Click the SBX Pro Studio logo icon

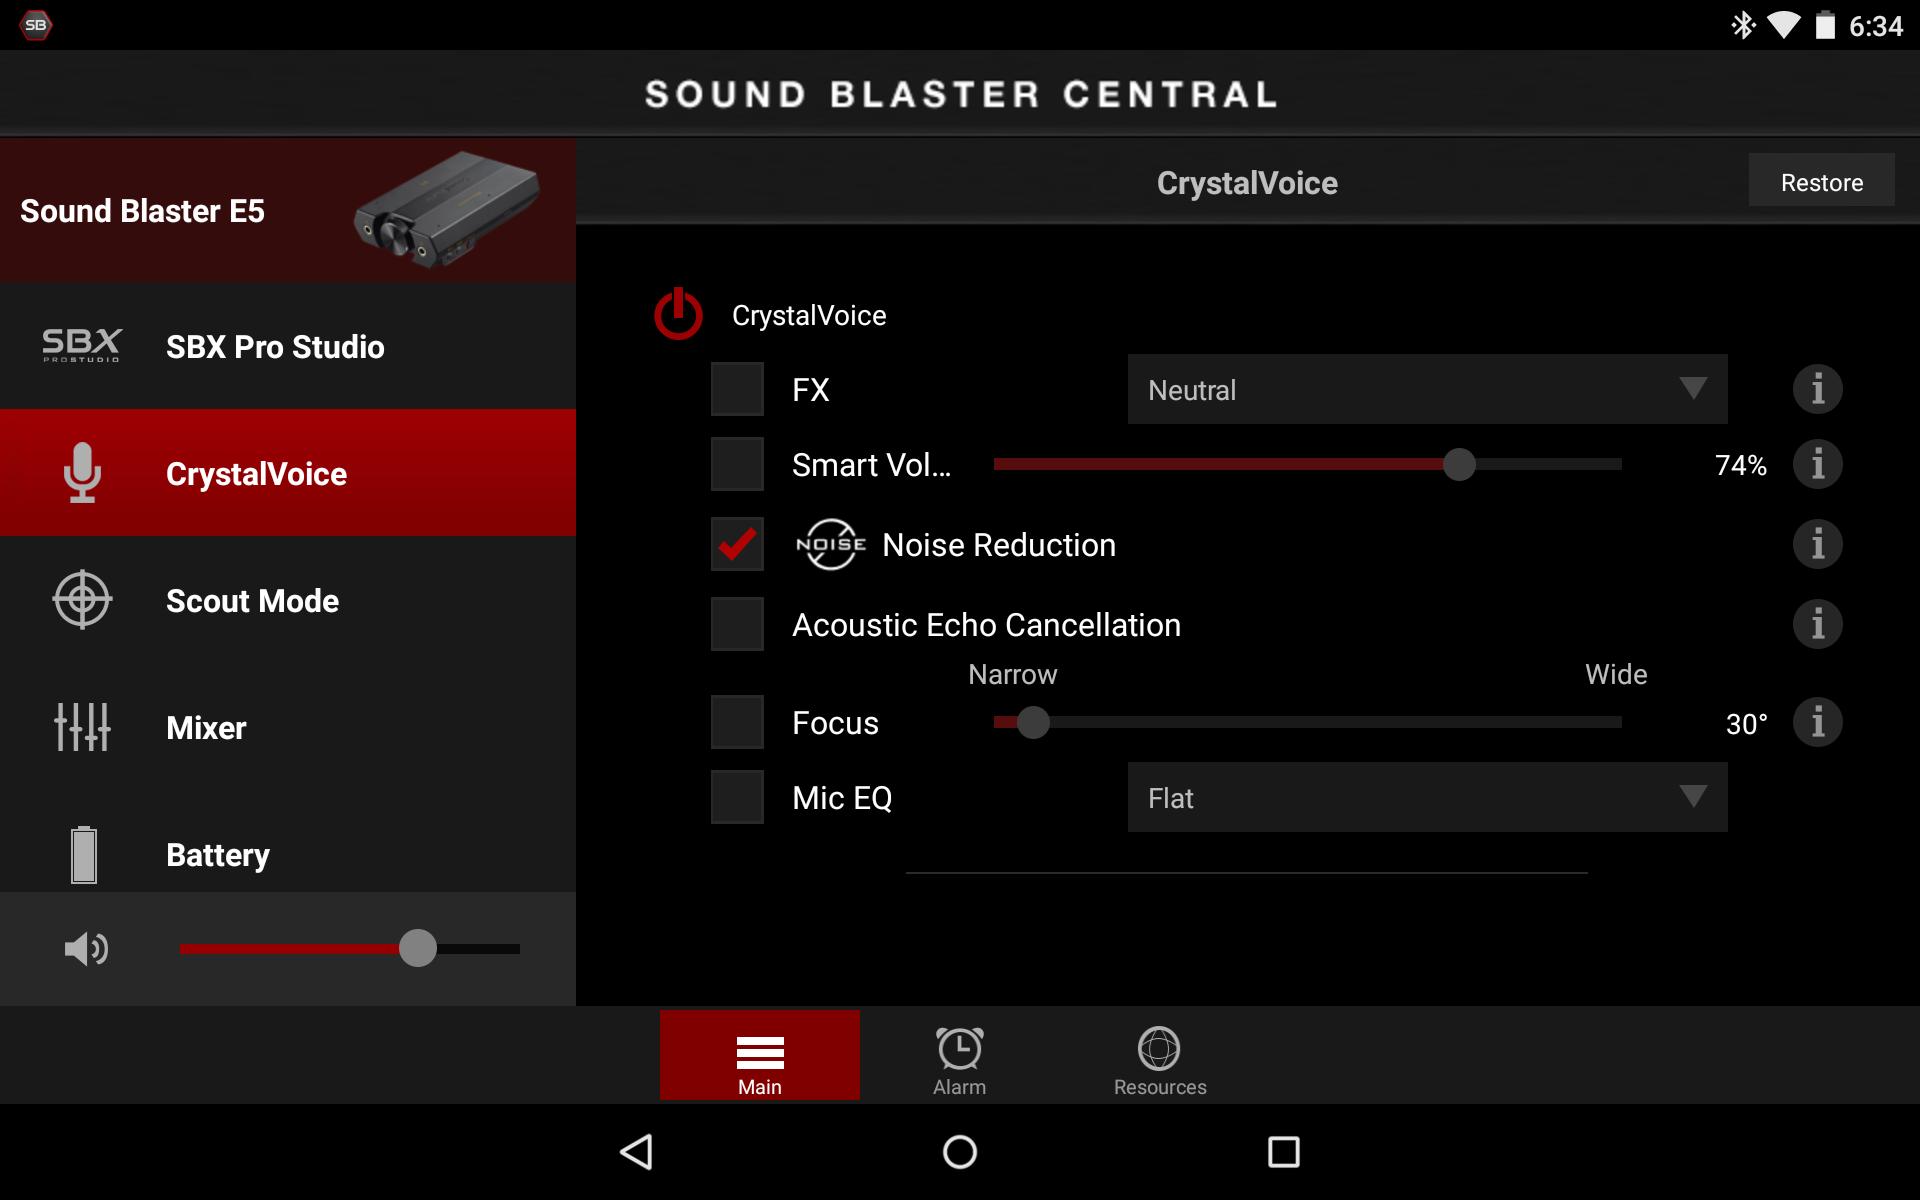point(81,345)
